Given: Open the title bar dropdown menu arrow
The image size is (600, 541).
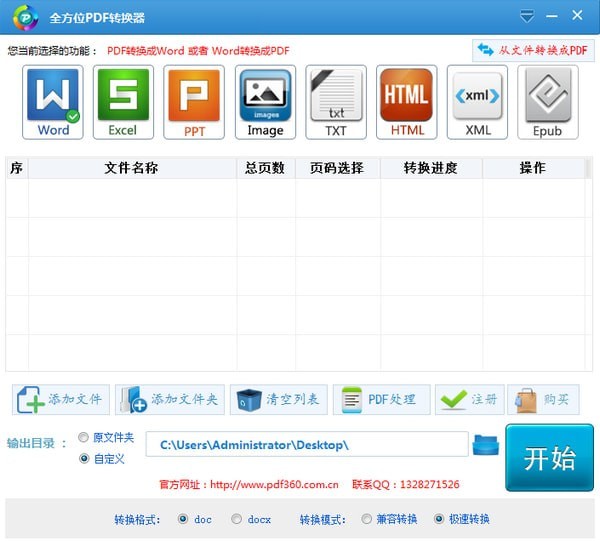Looking at the screenshot, I should tap(527, 16).
